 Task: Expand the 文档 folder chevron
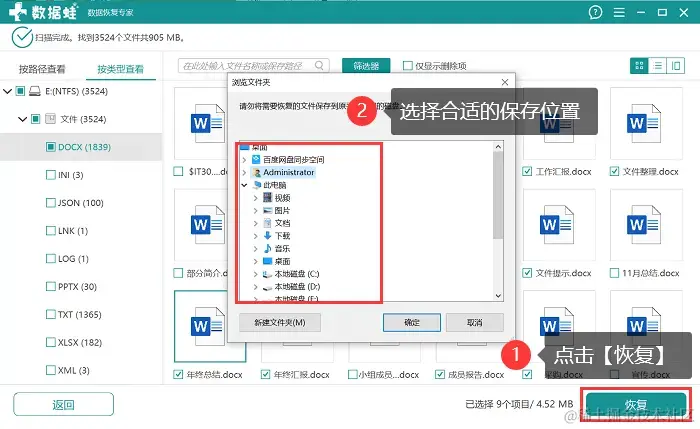click(x=255, y=223)
